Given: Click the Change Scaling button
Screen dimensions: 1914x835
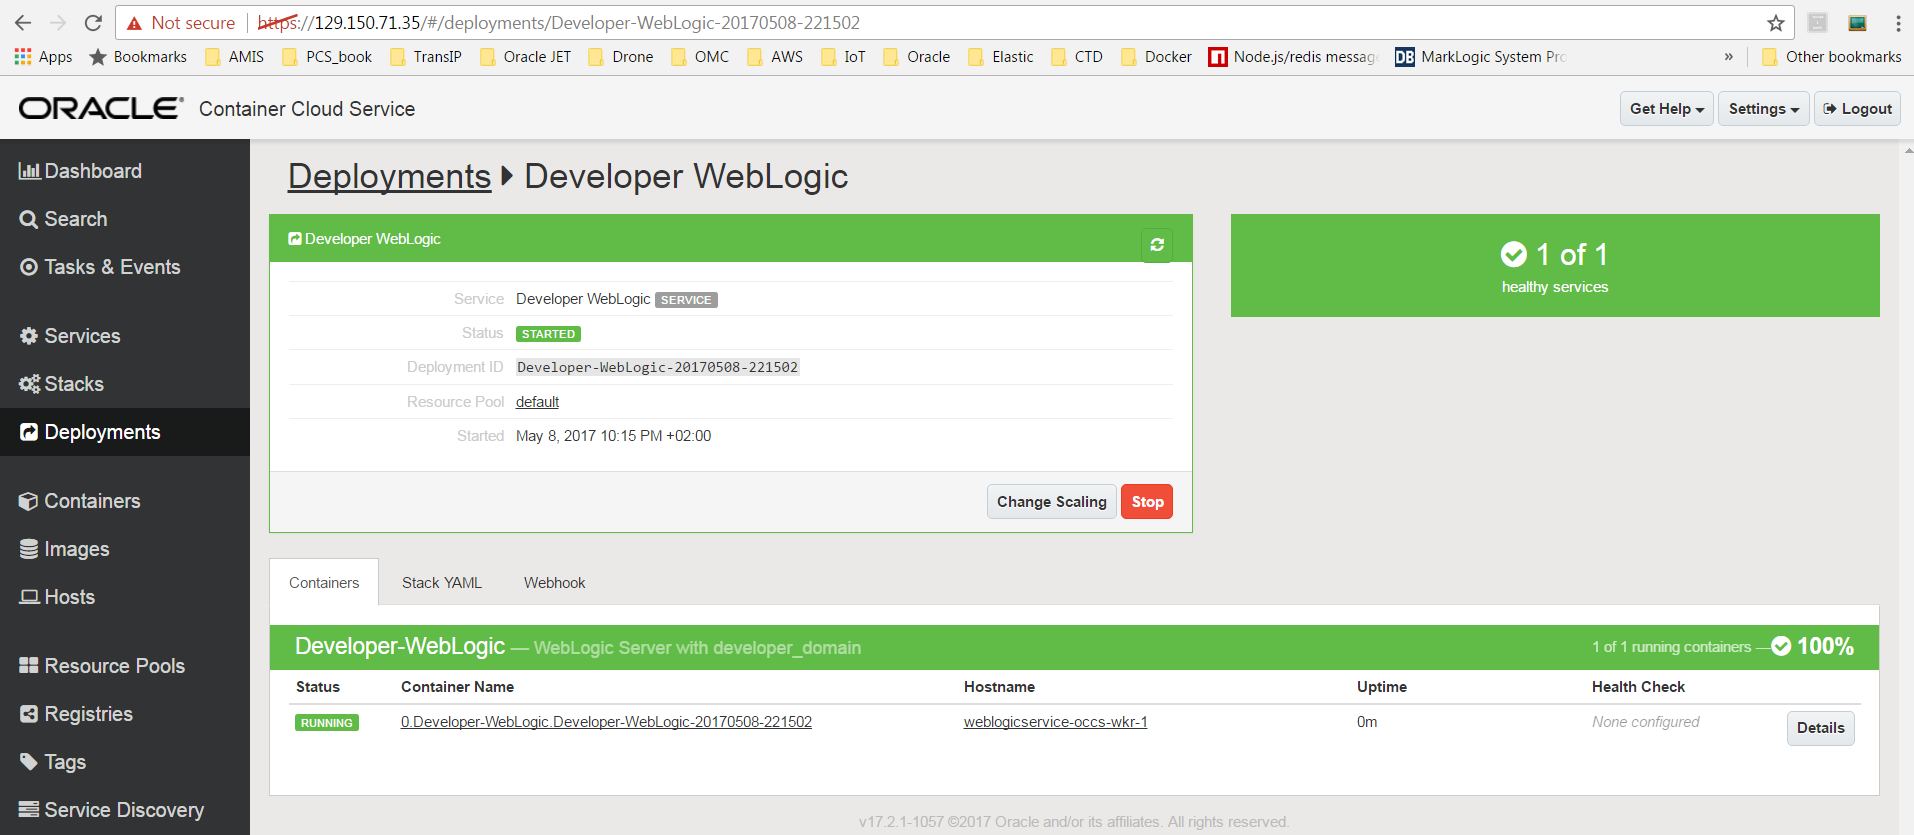Looking at the screenshot, I should [1051, 502].
